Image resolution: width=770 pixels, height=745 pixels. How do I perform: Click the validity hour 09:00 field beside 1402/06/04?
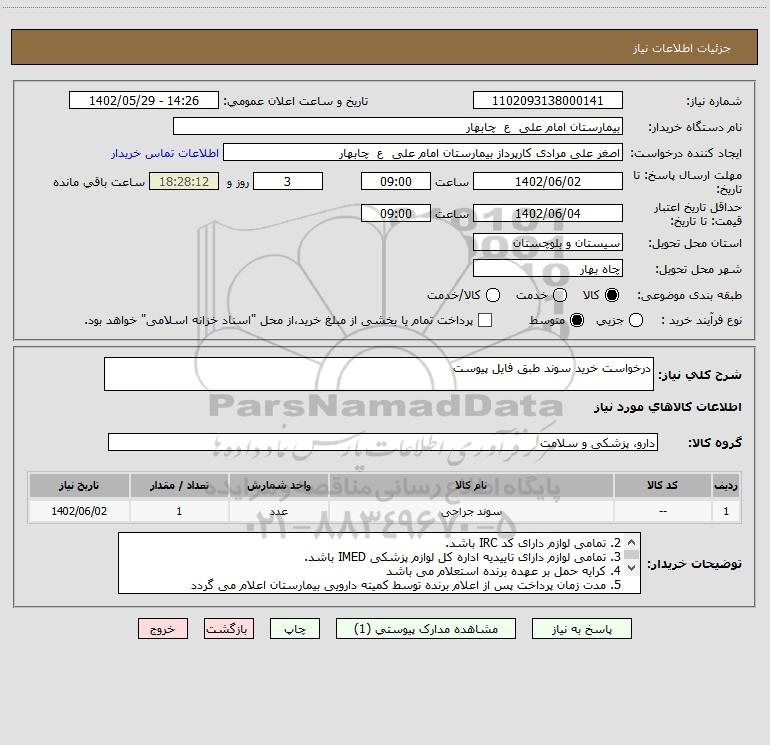point(396,213)
